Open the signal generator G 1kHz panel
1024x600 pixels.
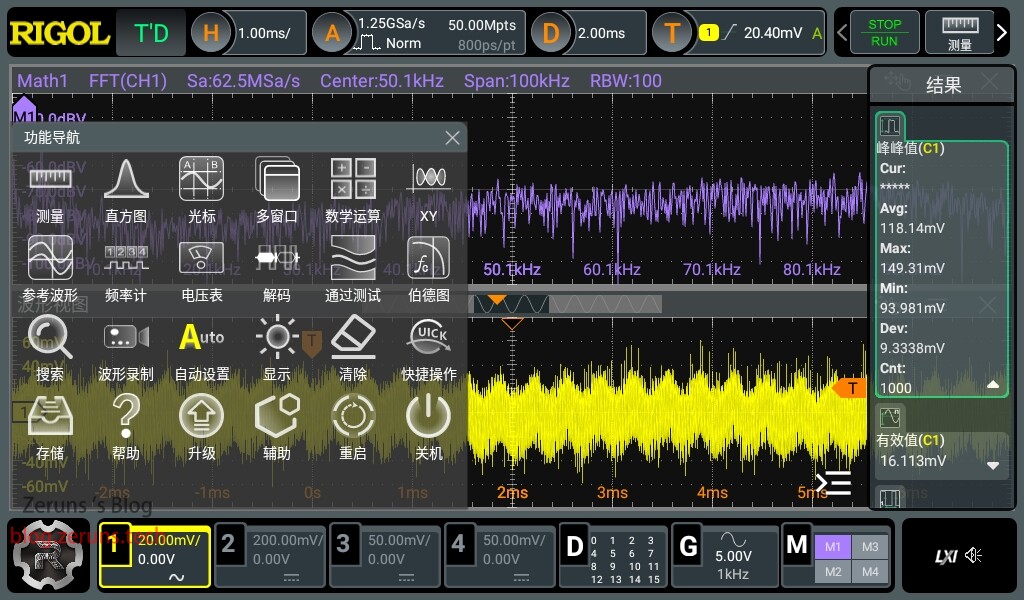click(725, 557)
